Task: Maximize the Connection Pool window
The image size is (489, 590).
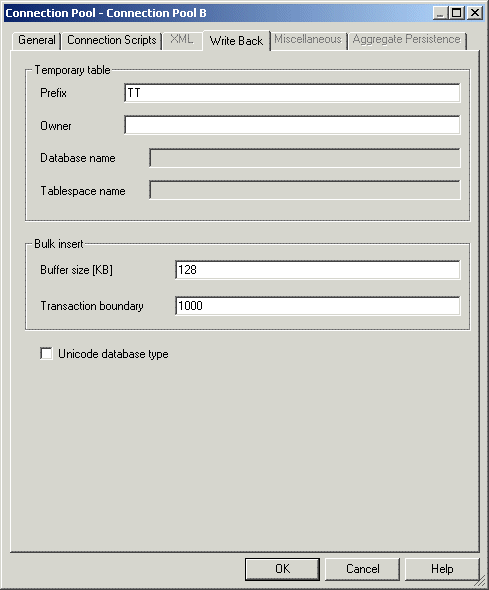Action: [457, 13]
